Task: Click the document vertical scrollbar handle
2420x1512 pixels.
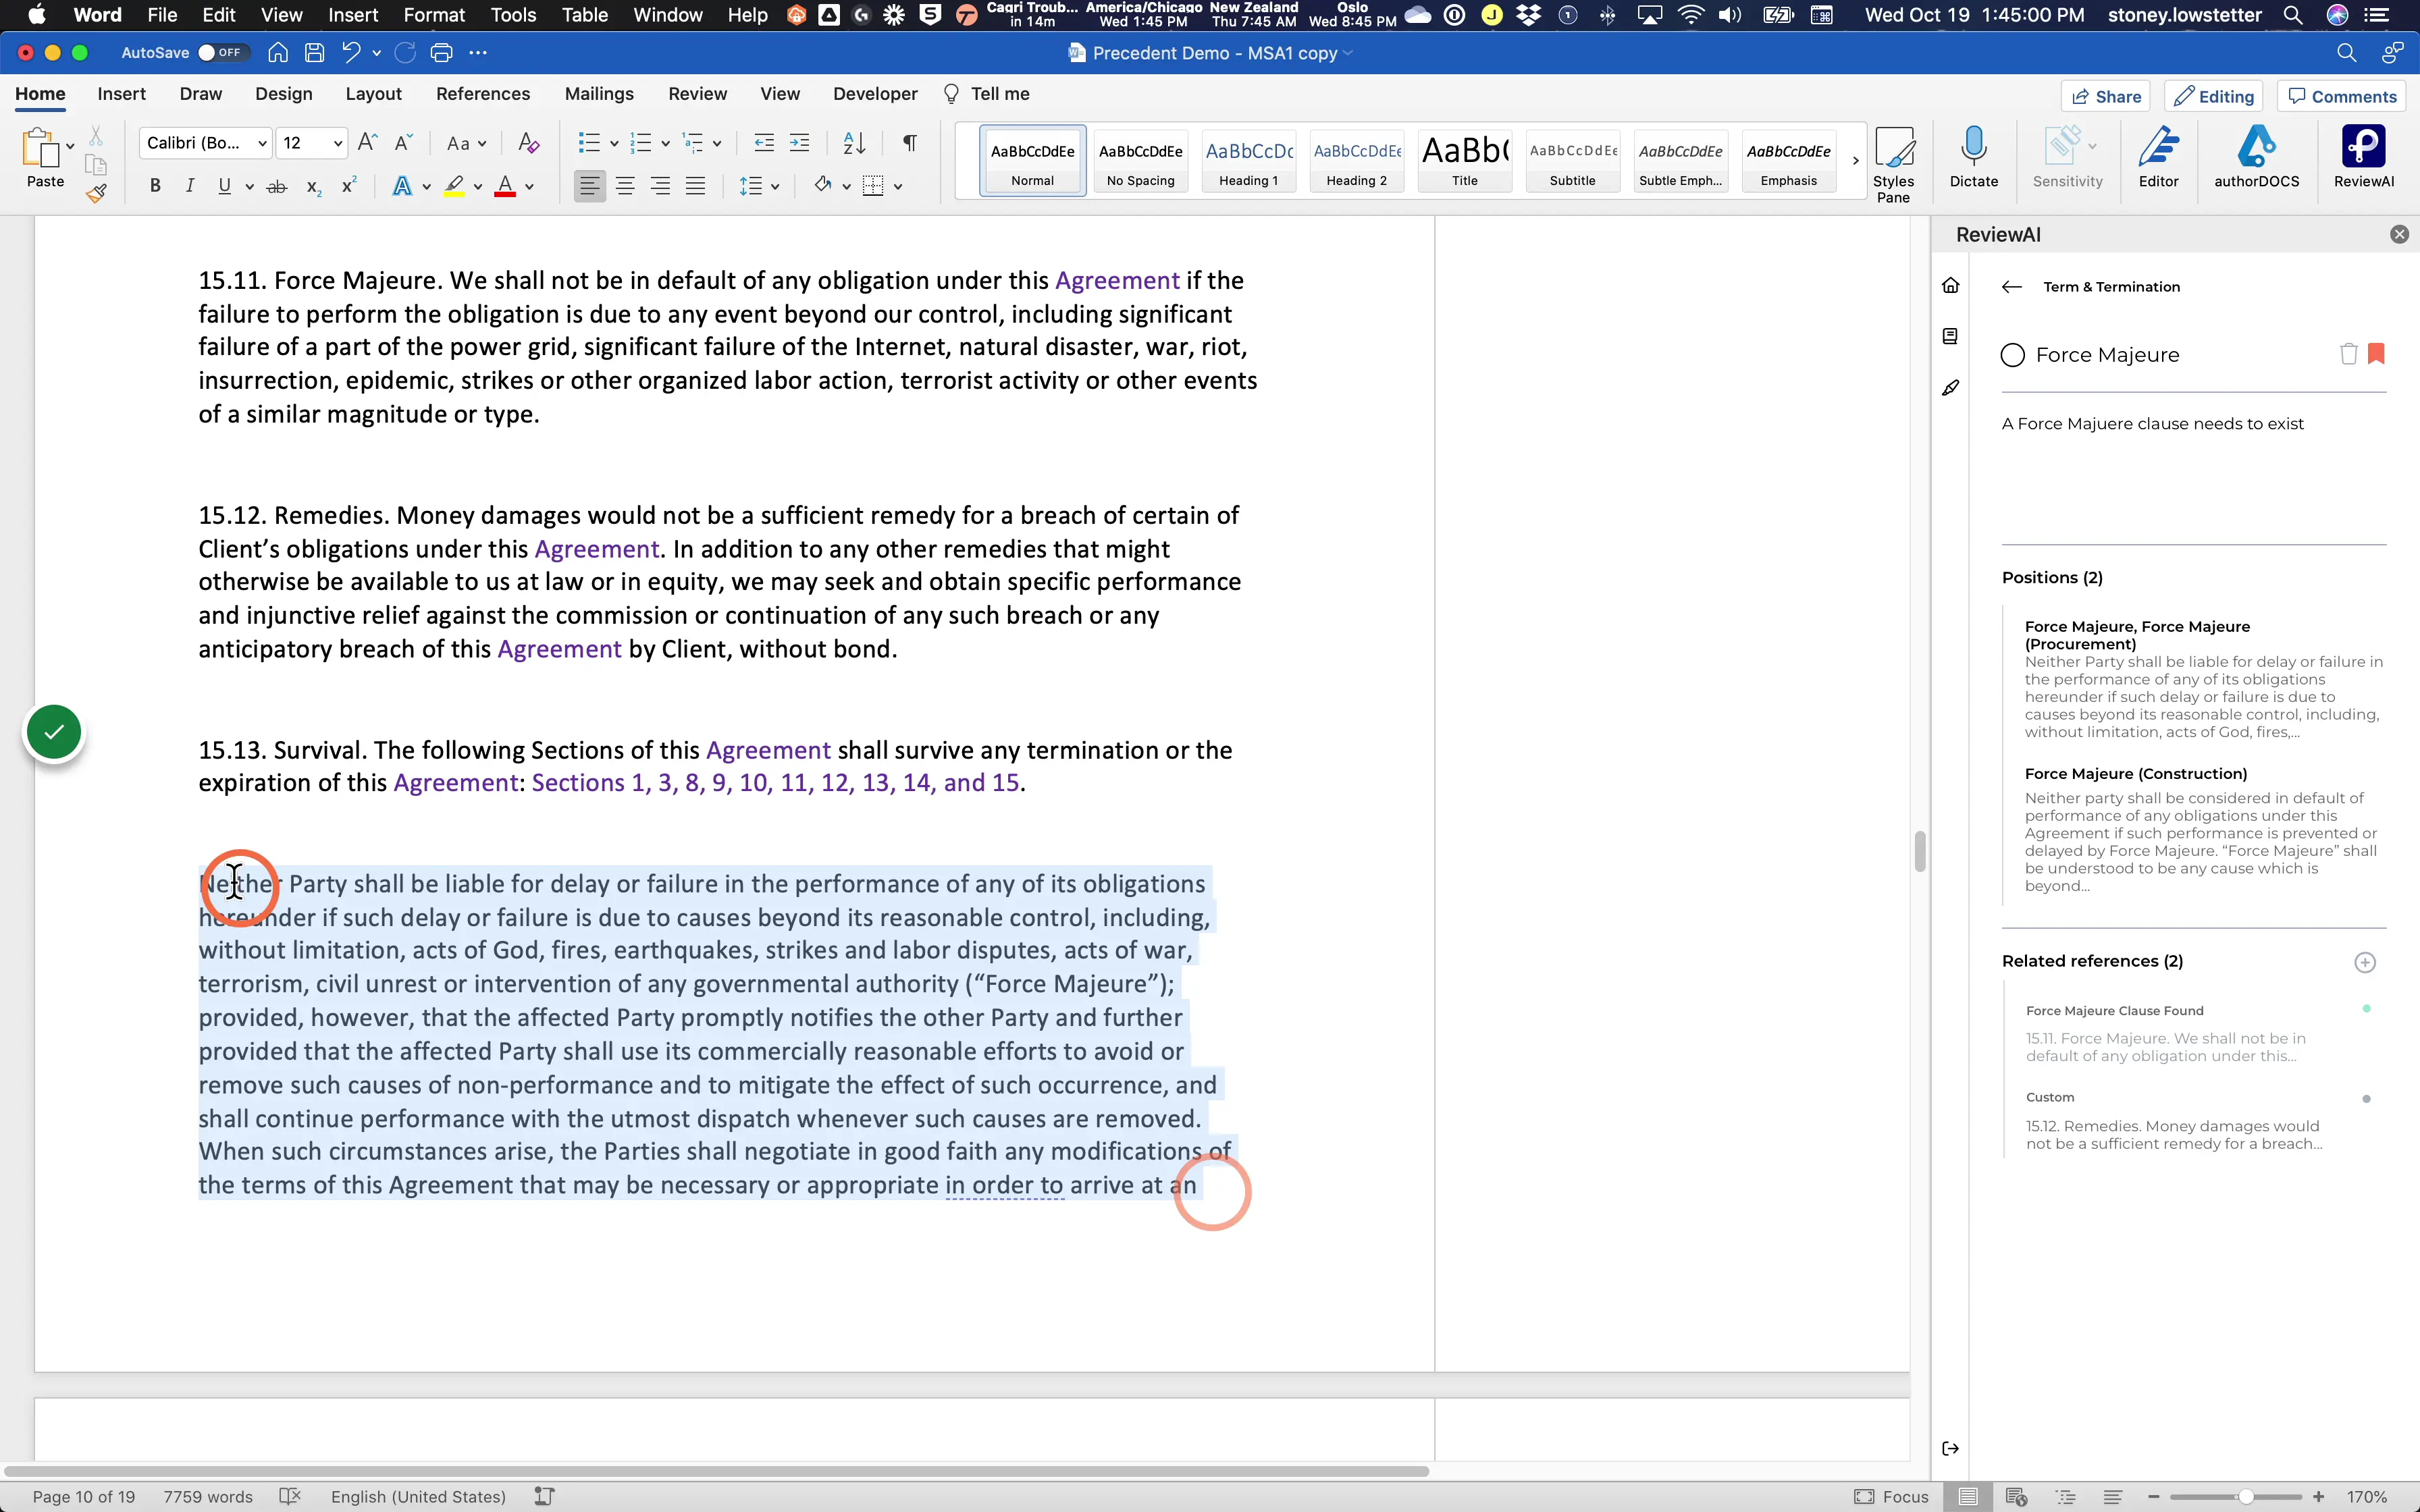Action: click(1919, 852)
